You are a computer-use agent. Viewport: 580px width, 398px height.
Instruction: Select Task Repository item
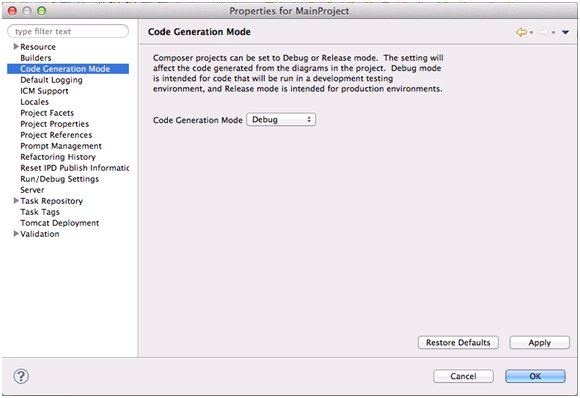coord(51,201)
